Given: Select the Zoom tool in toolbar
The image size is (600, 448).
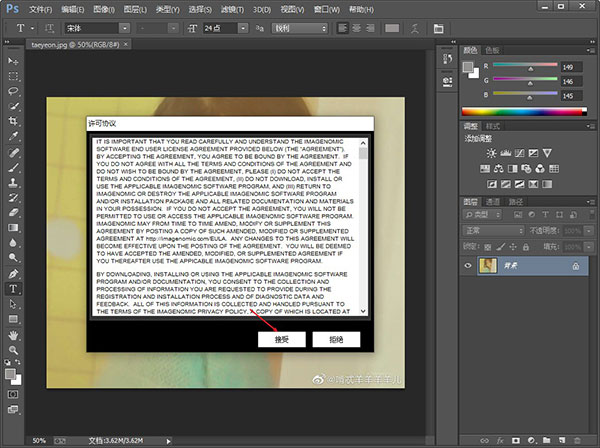Looking at the screenshot, I should pyautogui.click(x=13, y=349).
